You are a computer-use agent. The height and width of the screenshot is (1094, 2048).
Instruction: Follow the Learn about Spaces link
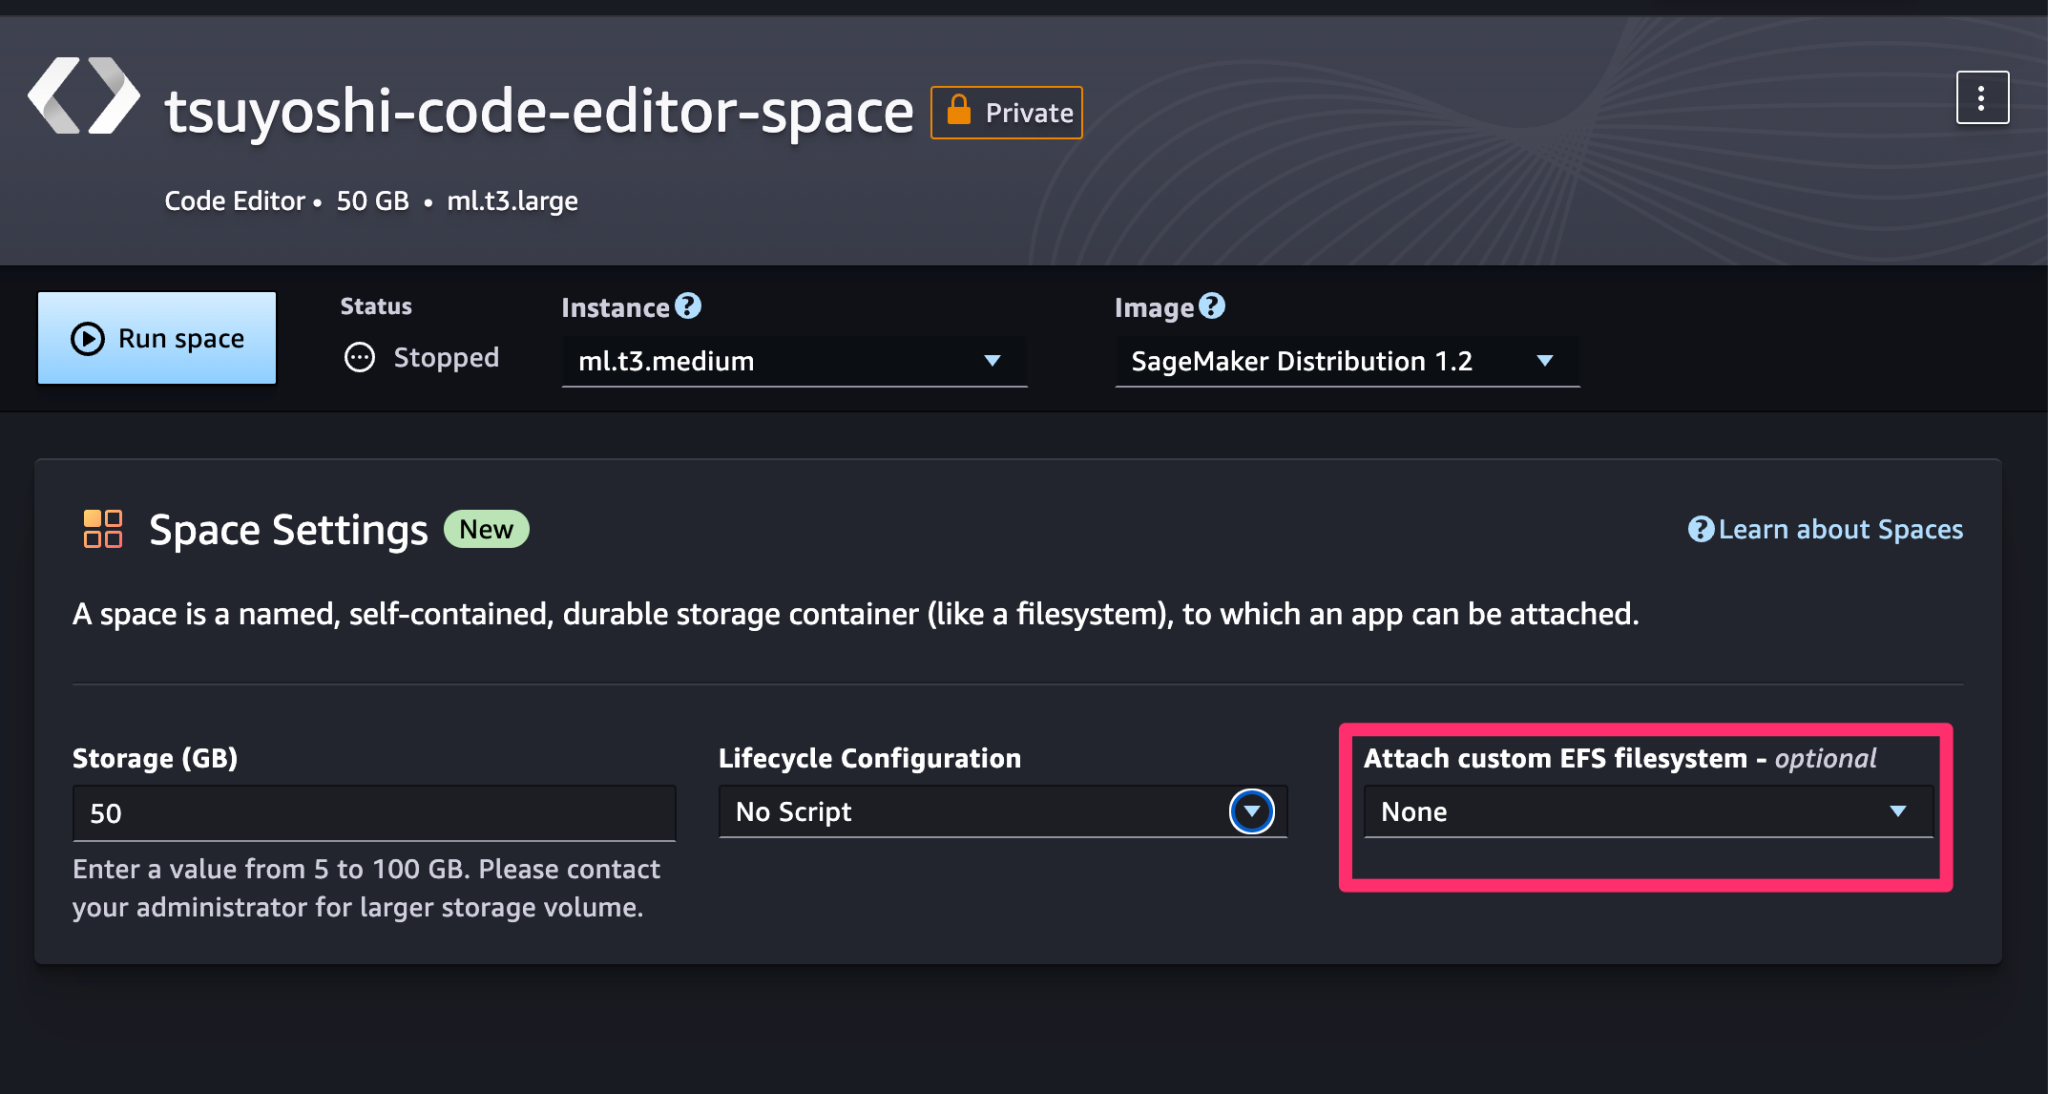1840,529
